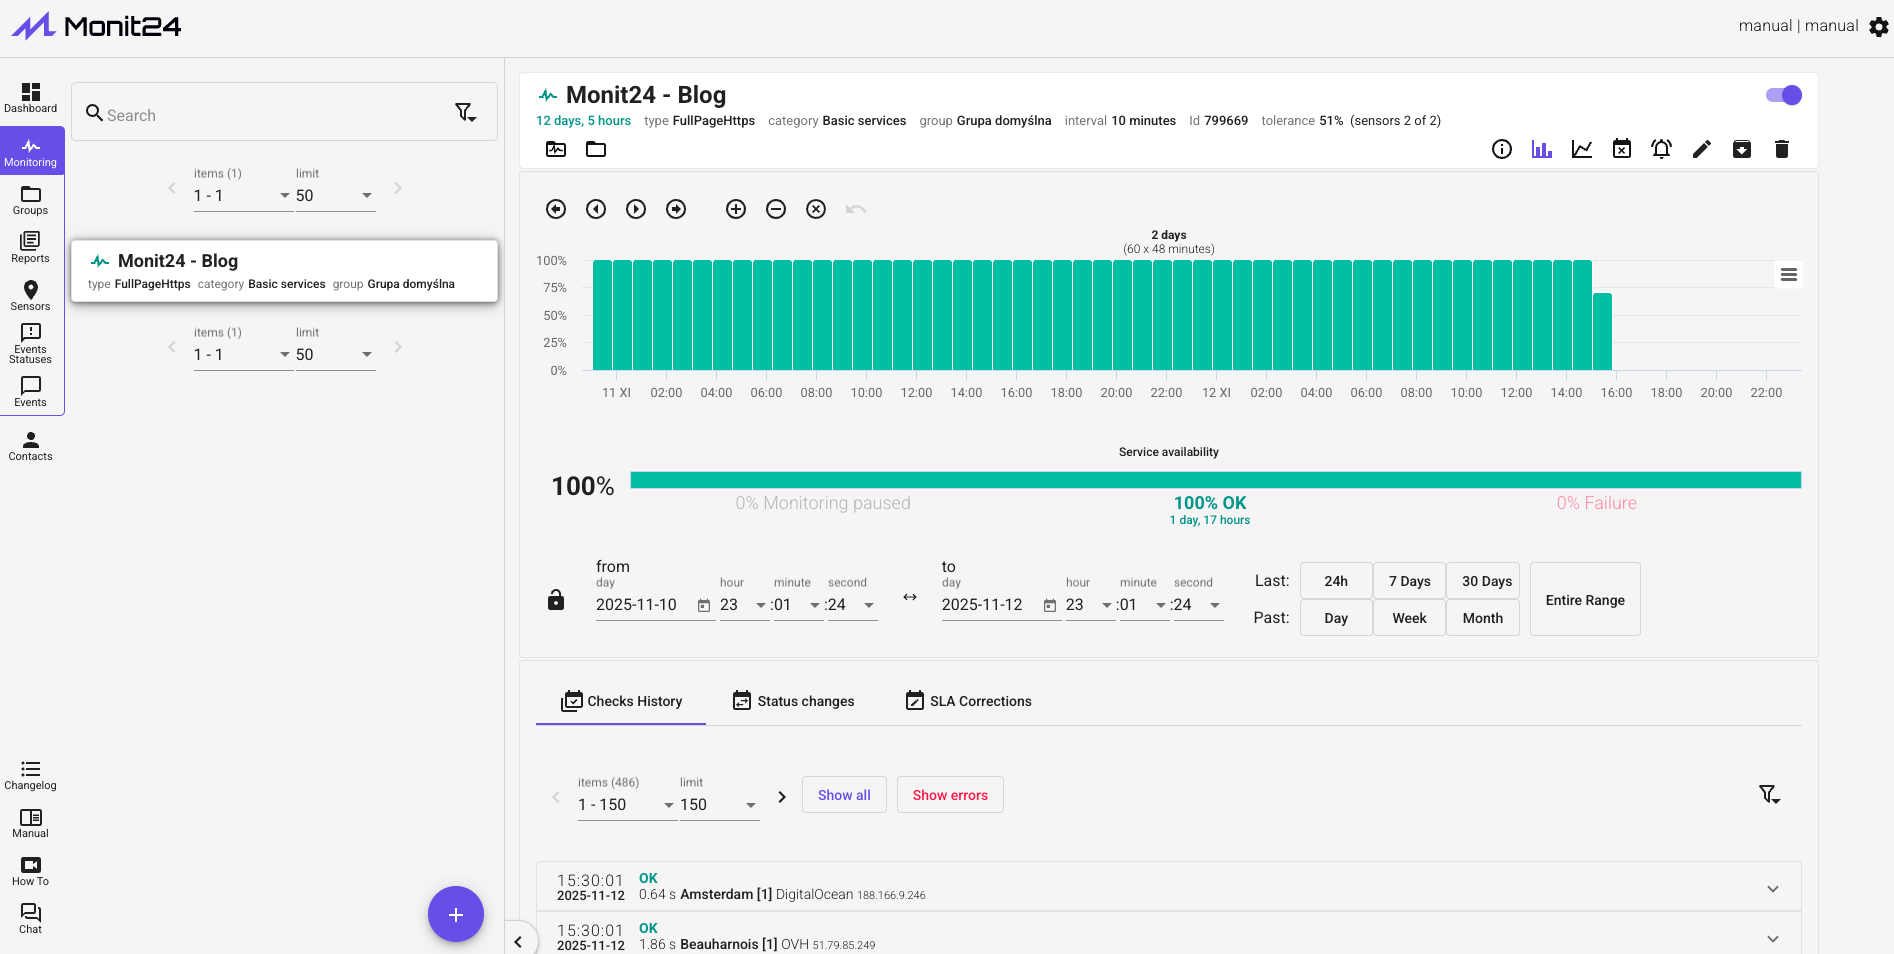The height and width of the screenshot is (954, 1894).
Task: Switch to the SLA Corrections tab
Action: click(x=968, y=701)
